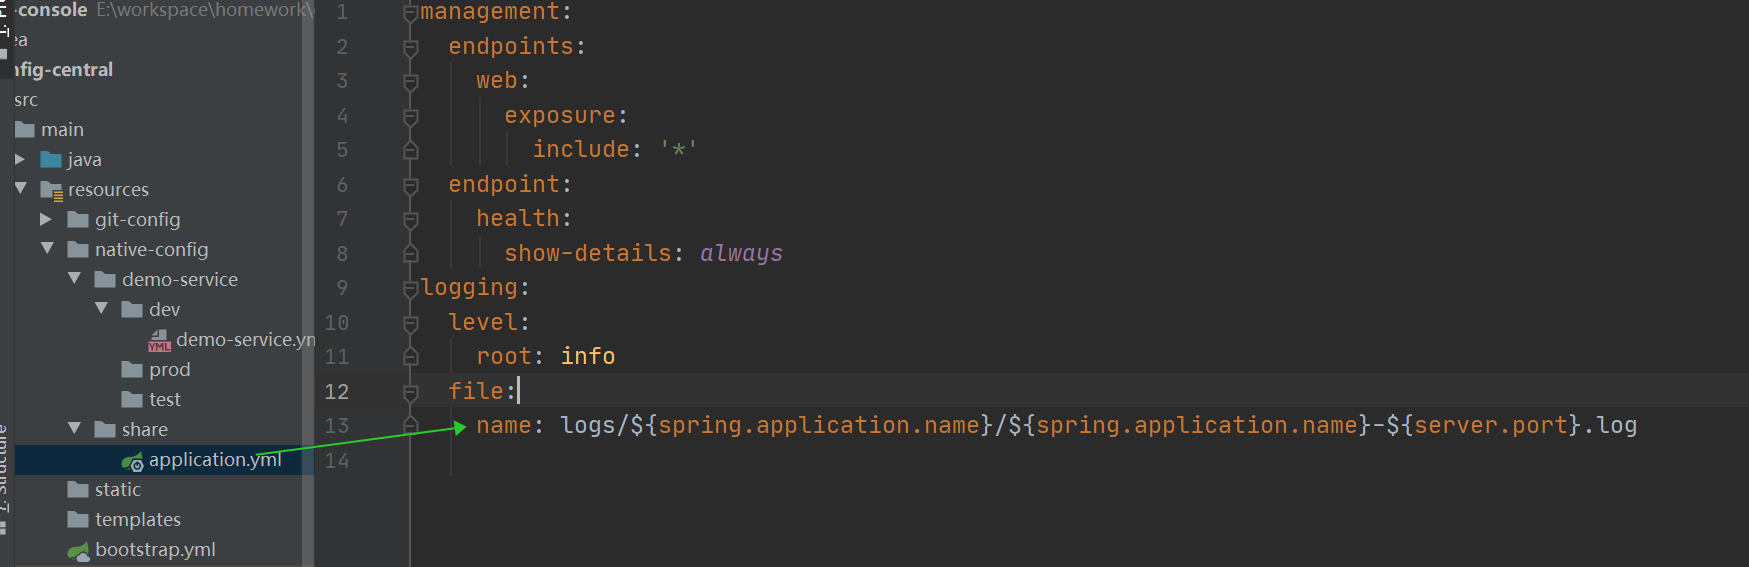Click the 'show-details:' key text
The image size is (1749, 567).
tap(594, 253)
